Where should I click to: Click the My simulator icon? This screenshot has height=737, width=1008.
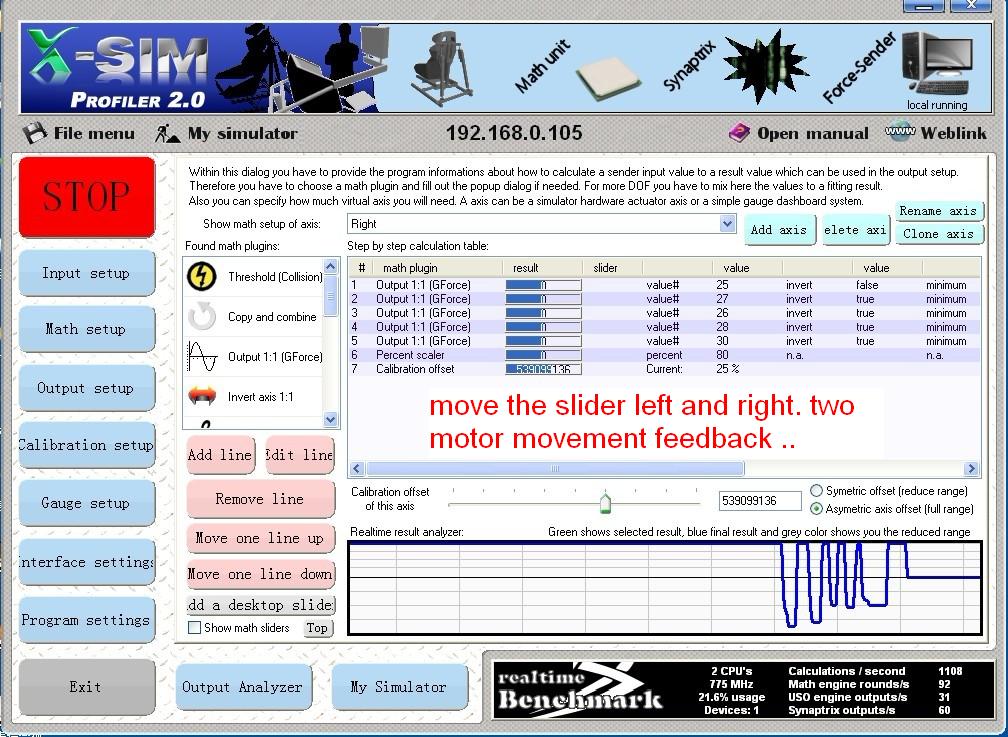[x=167, y=133]
